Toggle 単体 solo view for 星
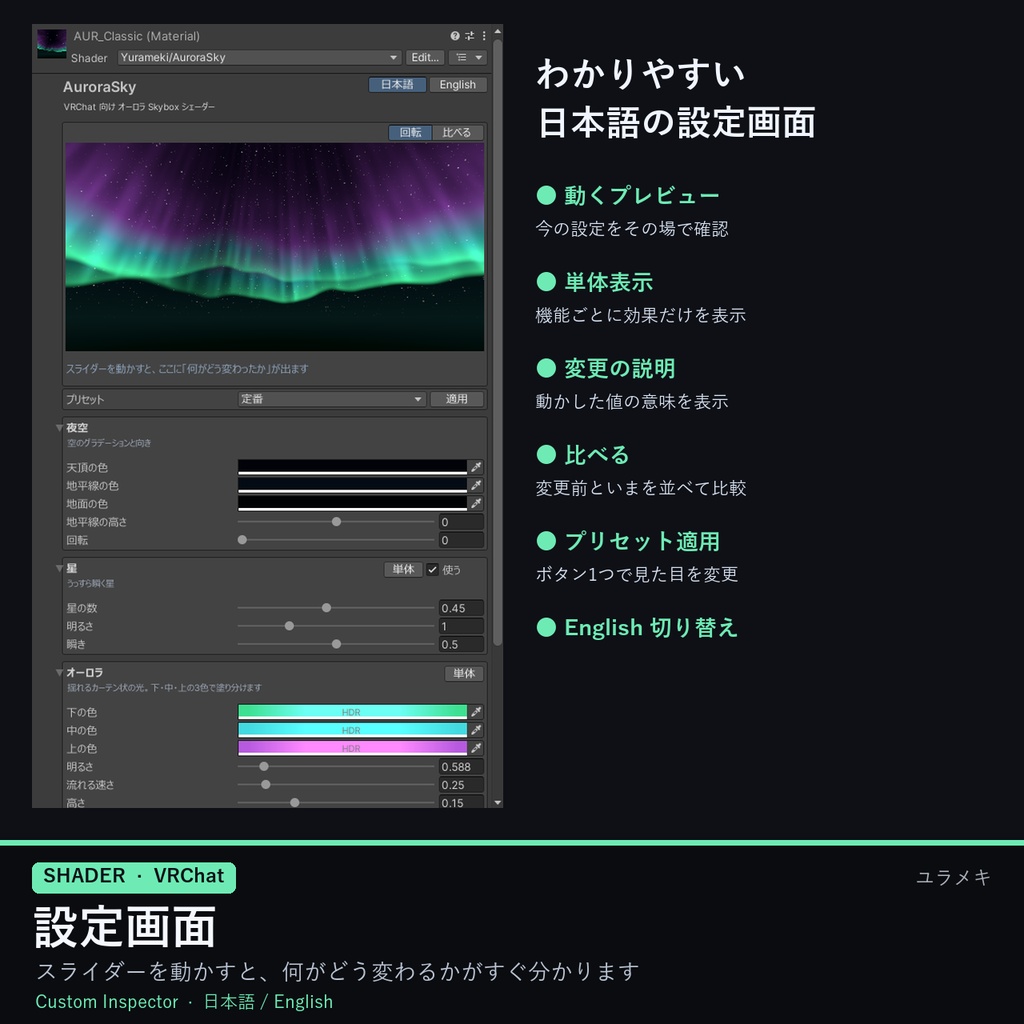This screenshot has height=1024, width=1024. [403, 569]
